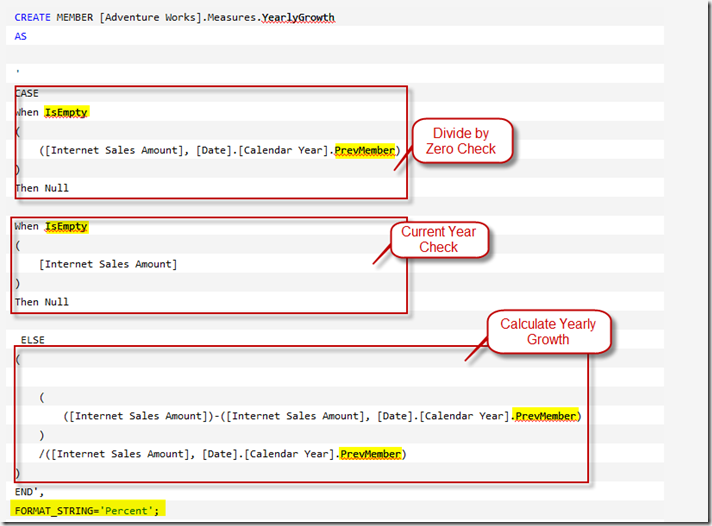Click the AS keyword

point(20,36)
